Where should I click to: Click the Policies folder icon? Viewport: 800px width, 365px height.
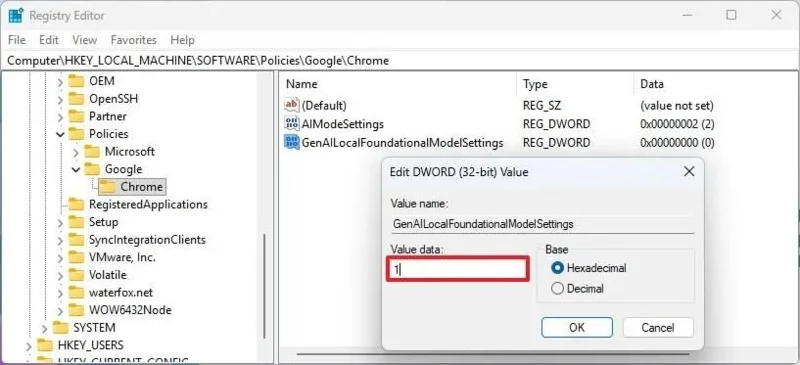click(76, 134)
